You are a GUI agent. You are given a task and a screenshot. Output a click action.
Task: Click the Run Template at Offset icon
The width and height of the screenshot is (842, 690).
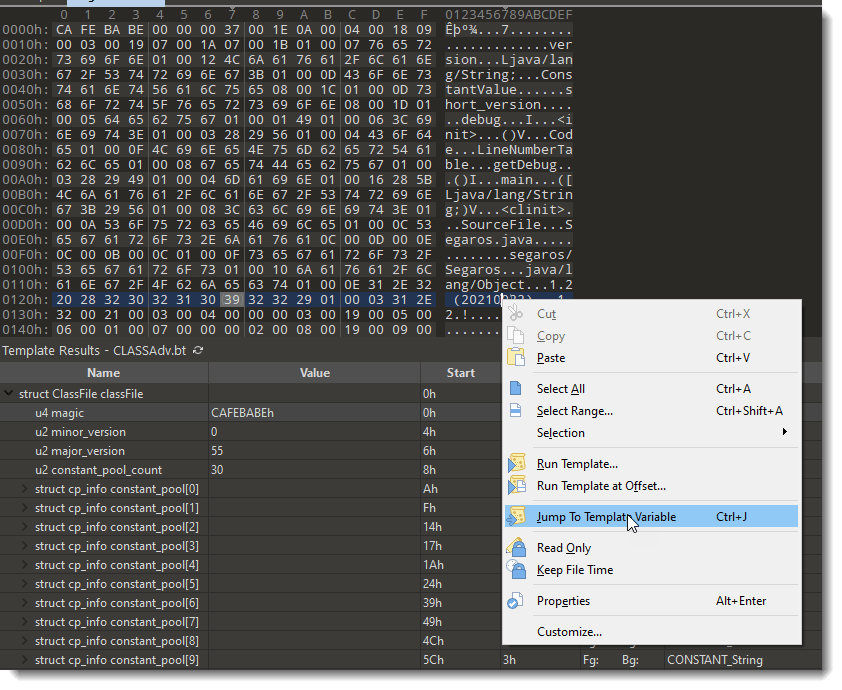click(517, 485)
